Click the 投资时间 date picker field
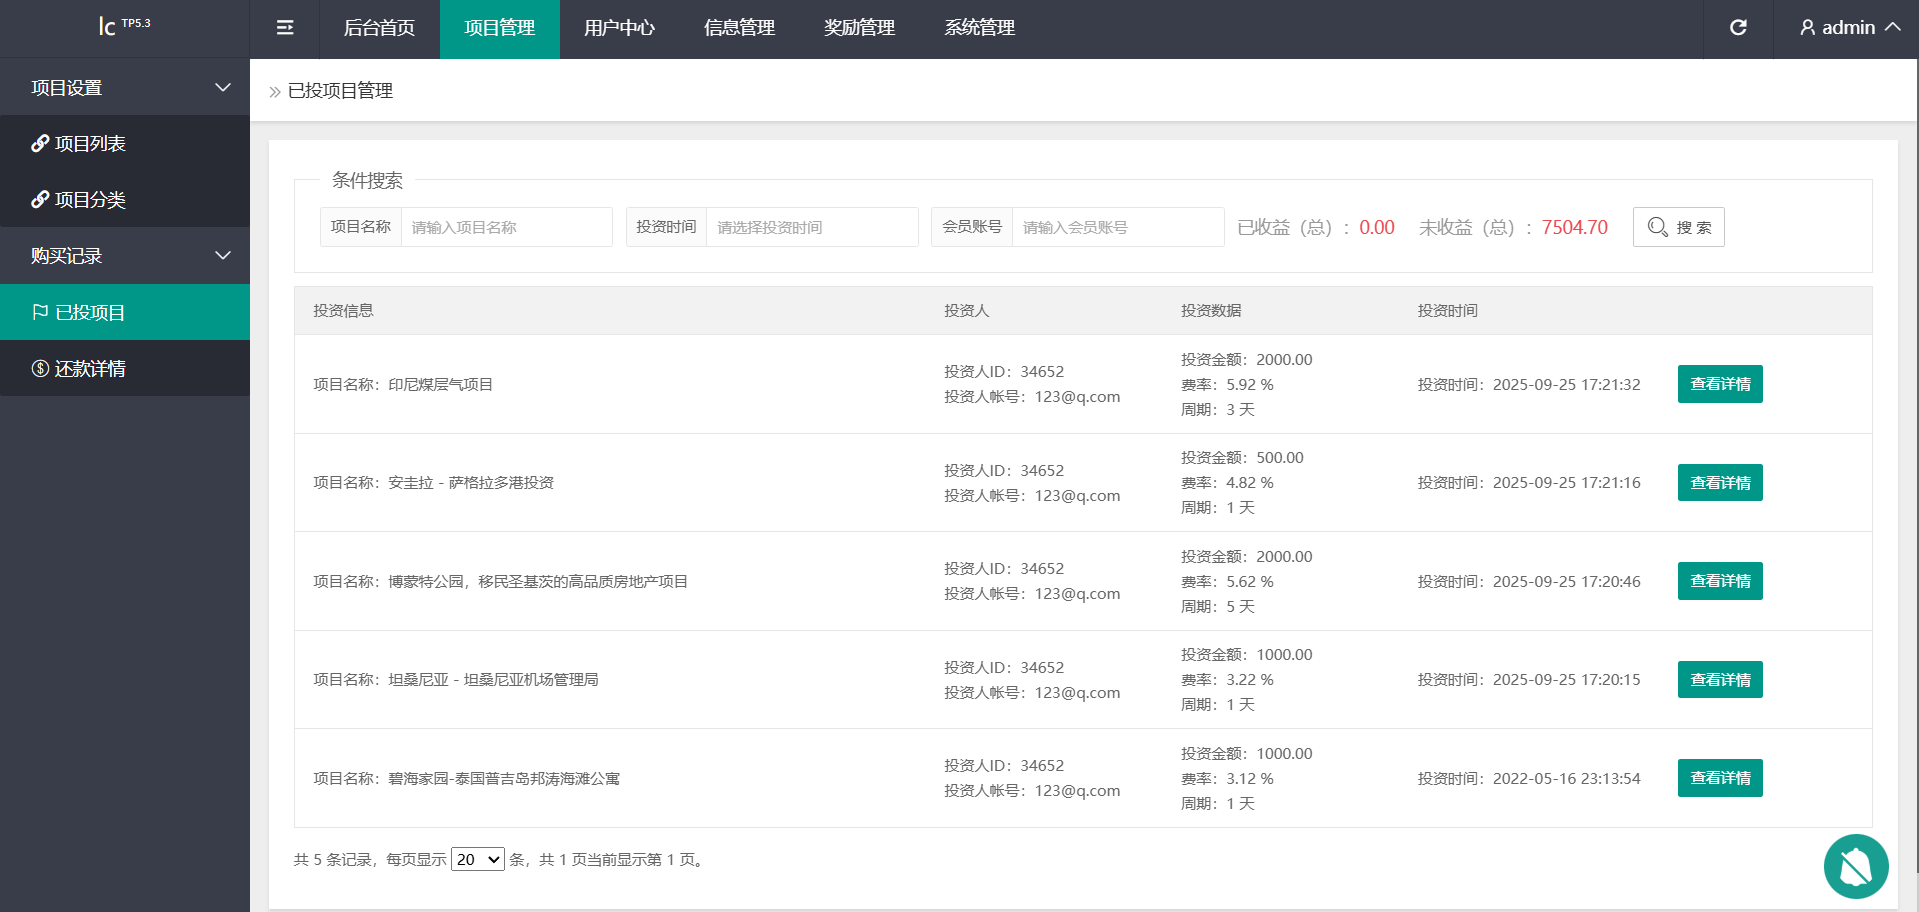The width and height of the screenshot is (1919, 912). [811, 227]
